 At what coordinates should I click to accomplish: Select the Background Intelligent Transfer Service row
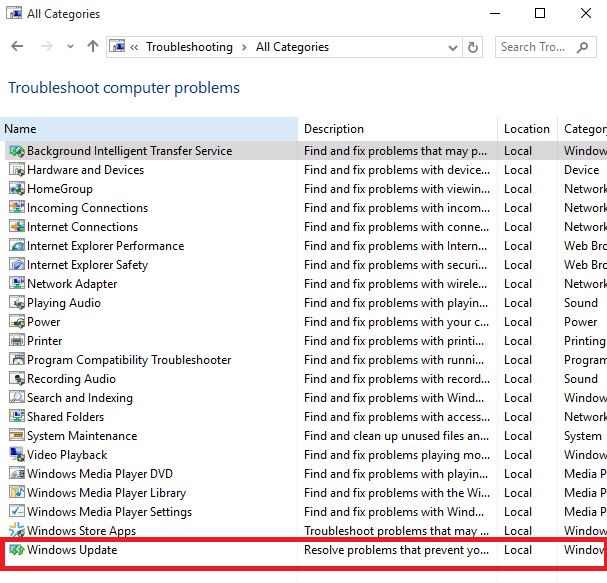click(304, 151)
